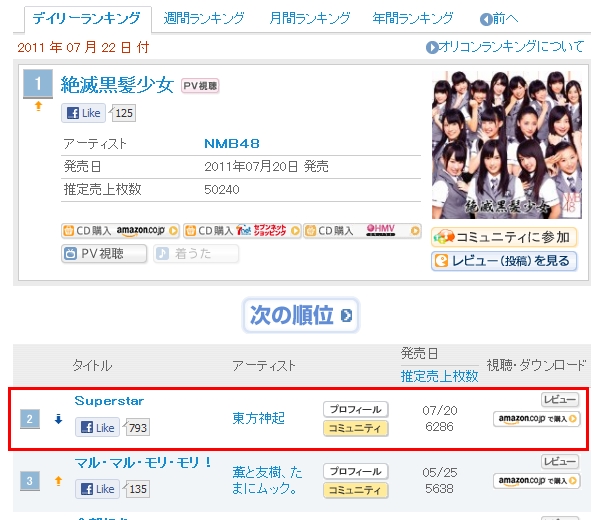The image size is (593, 520).
Task: Open the デイリーランキング tab
Action: 87,19
